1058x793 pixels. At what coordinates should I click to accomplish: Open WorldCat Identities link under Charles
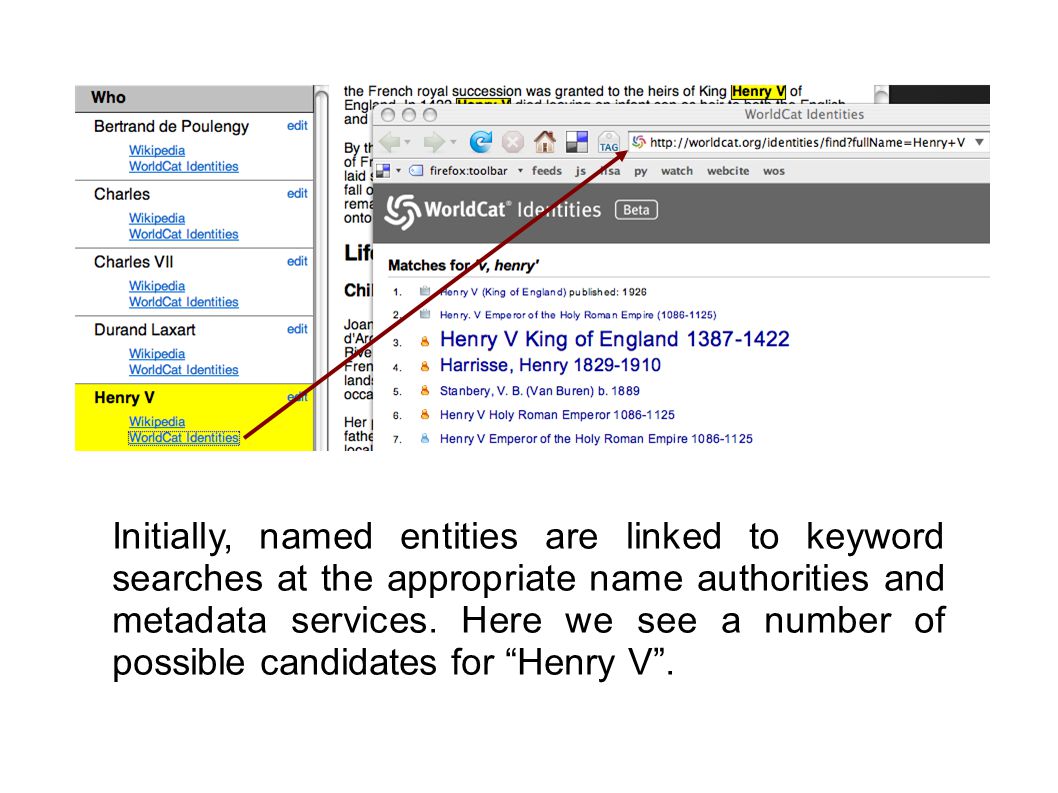tap(184, 234)
